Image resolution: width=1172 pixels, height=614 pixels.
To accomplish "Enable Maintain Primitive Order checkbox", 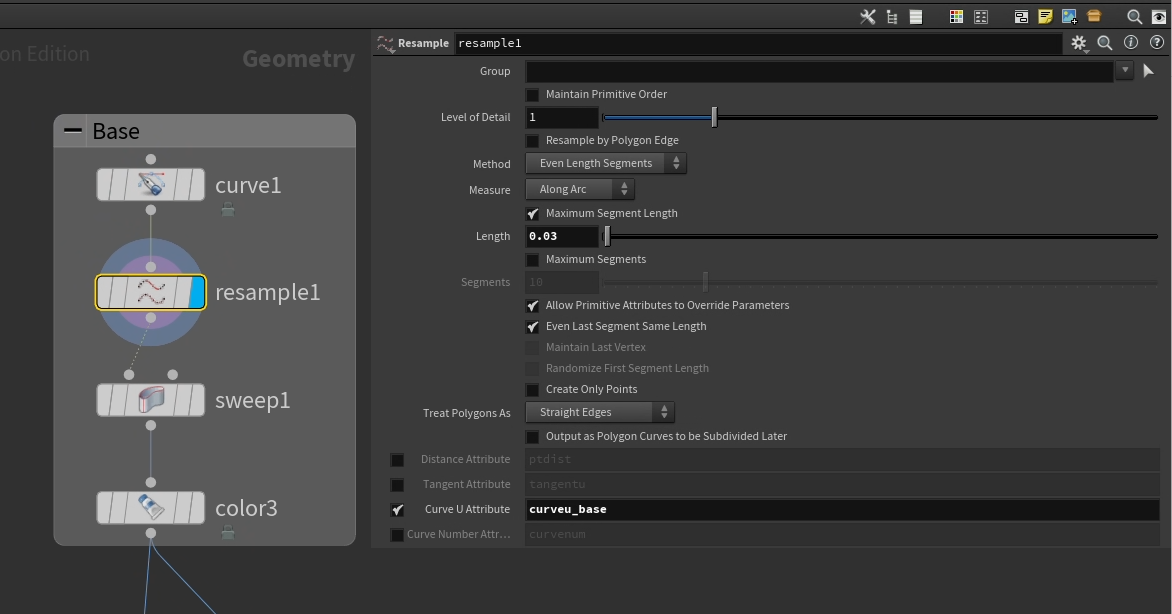I will click(533, 95).
